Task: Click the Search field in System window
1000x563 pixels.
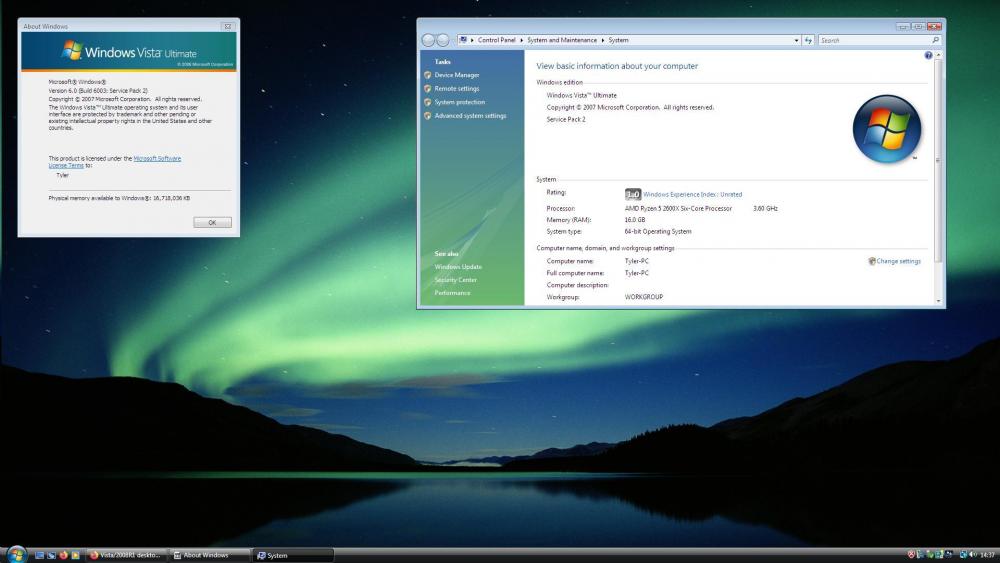Action: (873, 40)
